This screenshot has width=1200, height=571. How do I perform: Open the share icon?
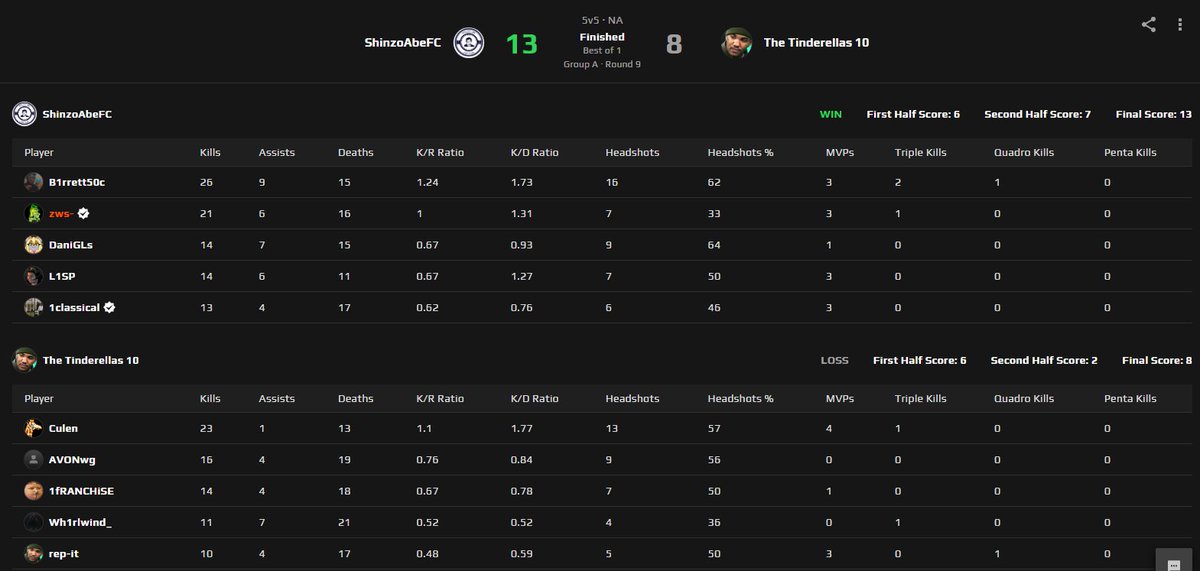pyautogui.click(x=1148, y=25)
